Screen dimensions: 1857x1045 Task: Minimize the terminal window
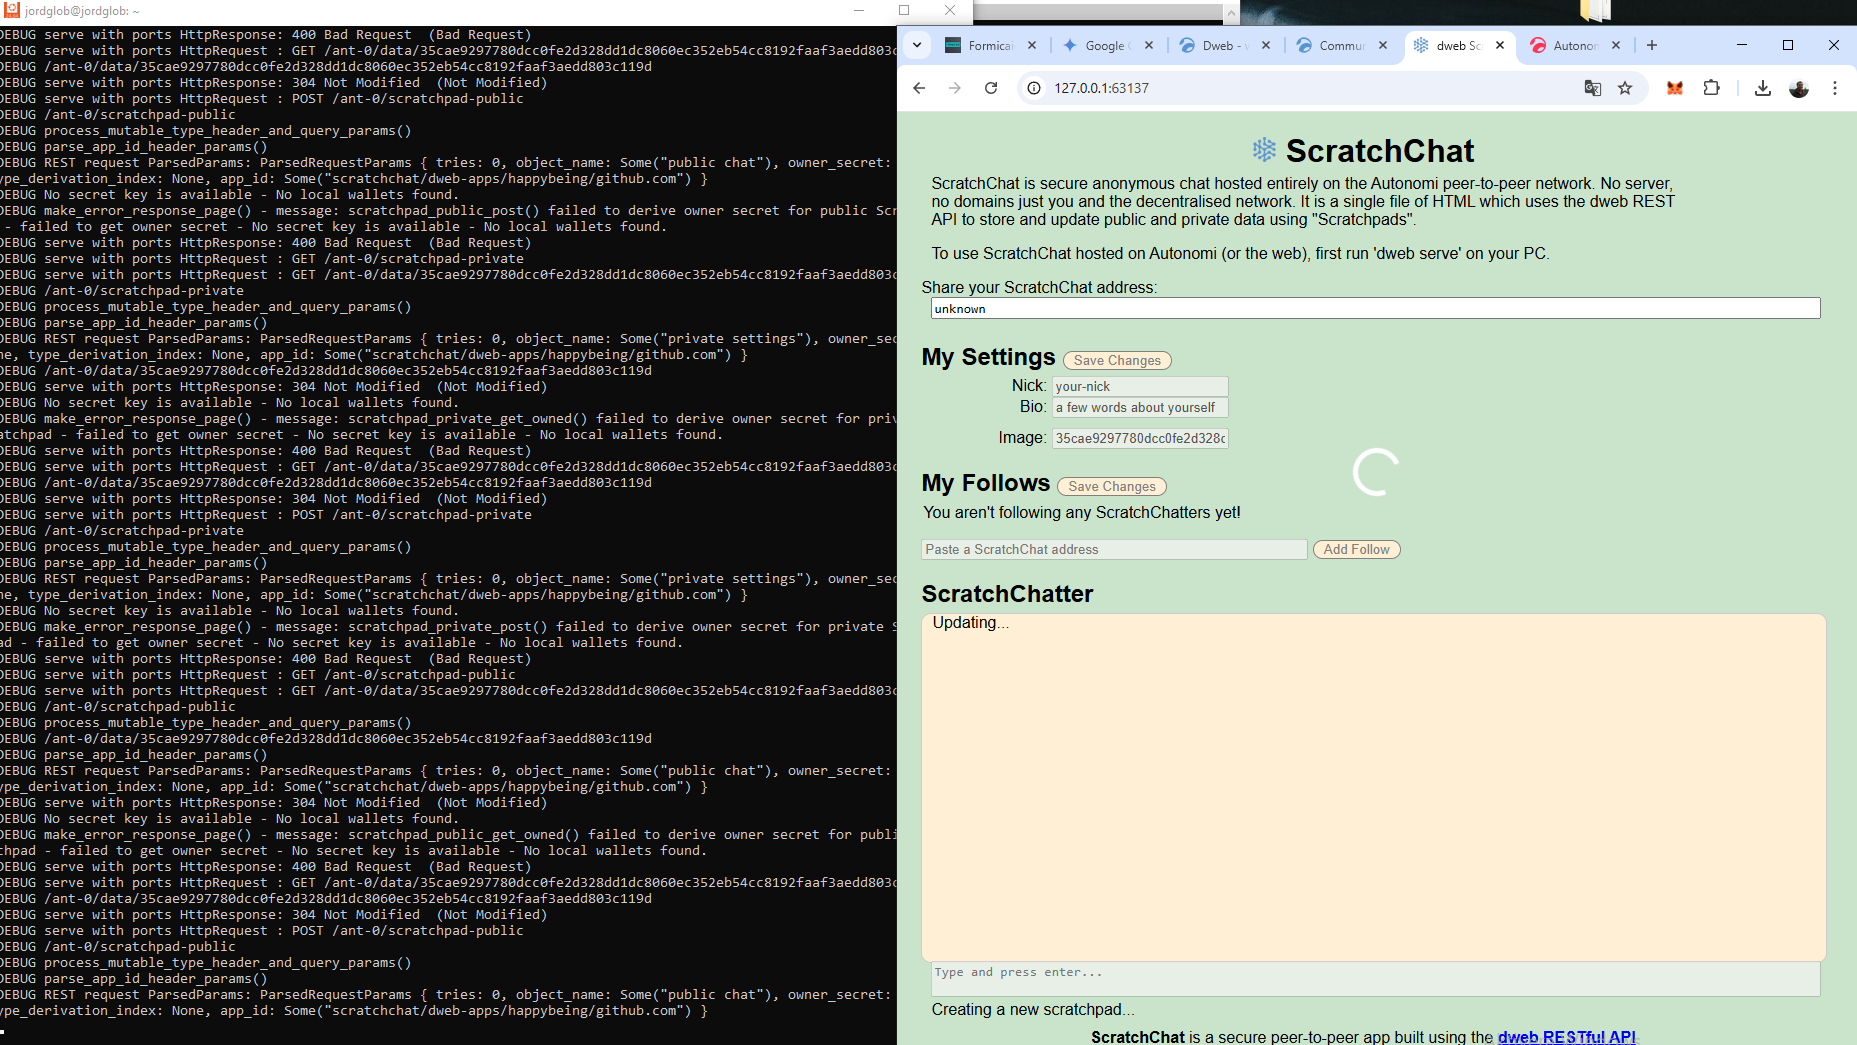pyautogui.click(x=858, y=10)
